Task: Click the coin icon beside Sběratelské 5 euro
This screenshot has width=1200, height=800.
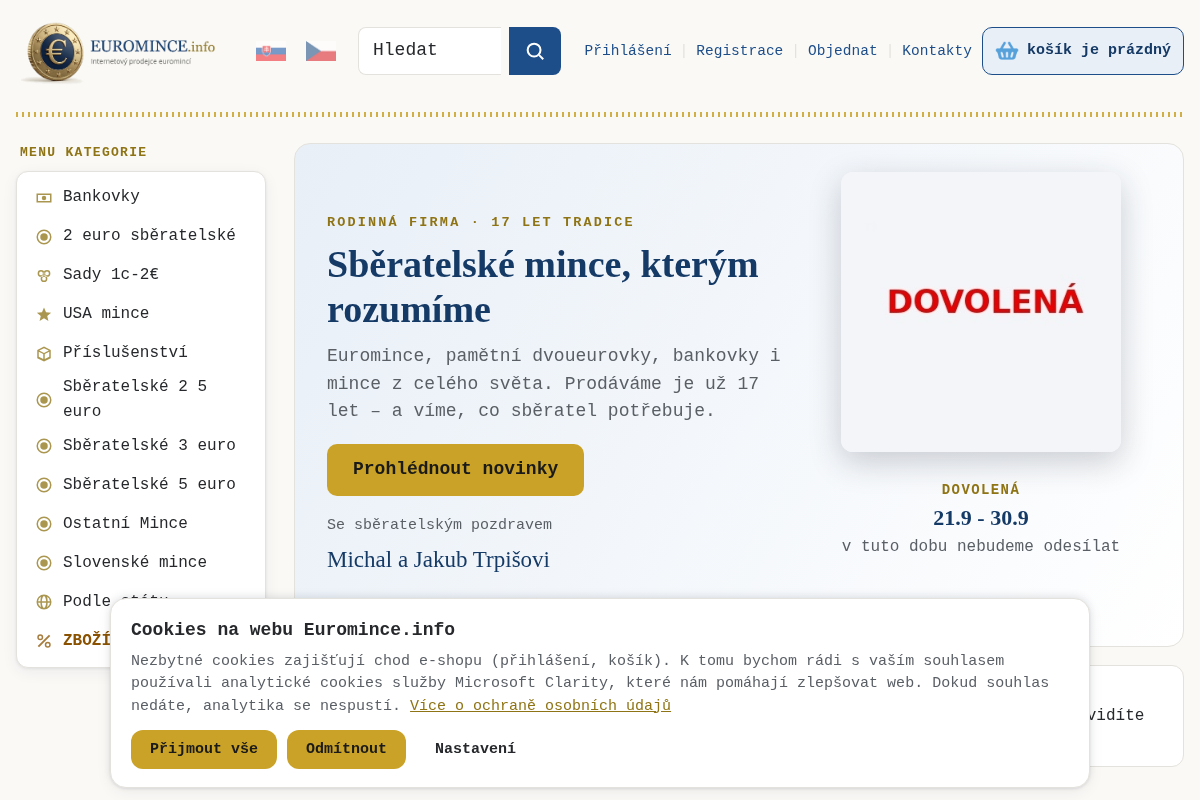Action: [44, 485]
